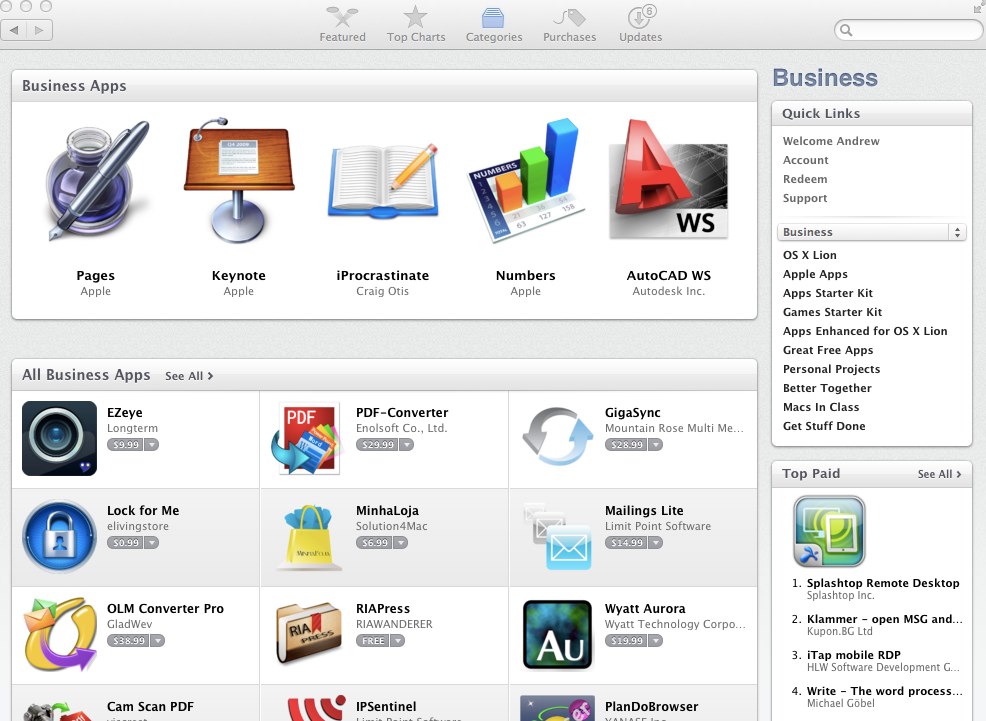Open the Splashtop Remote Desktop icon
The height and width of the screenshot is (721, 986).
829,531
